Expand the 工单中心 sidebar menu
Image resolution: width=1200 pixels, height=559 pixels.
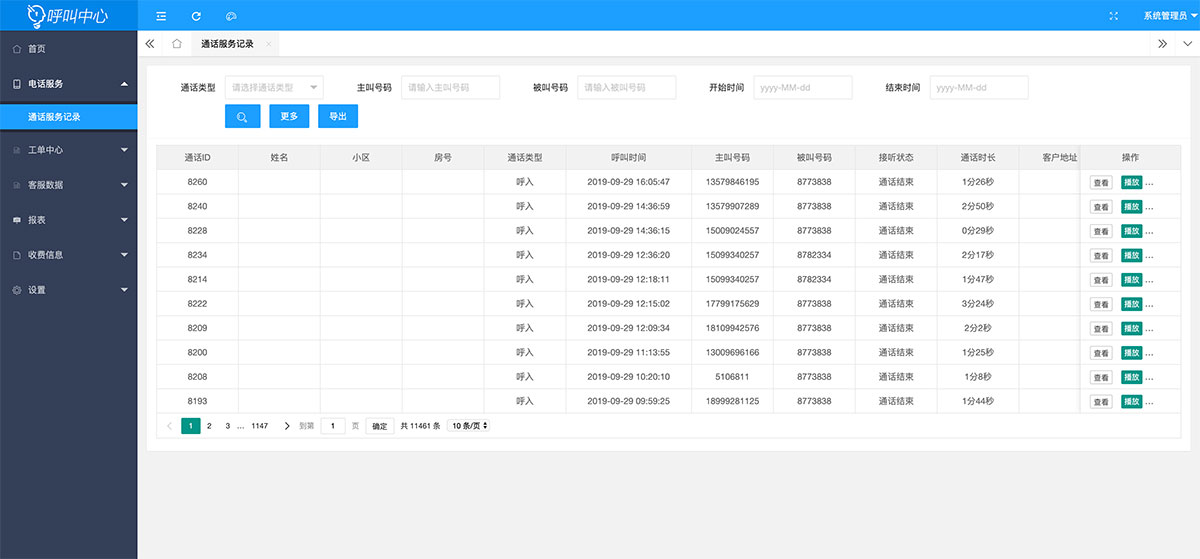click(68, 150)
